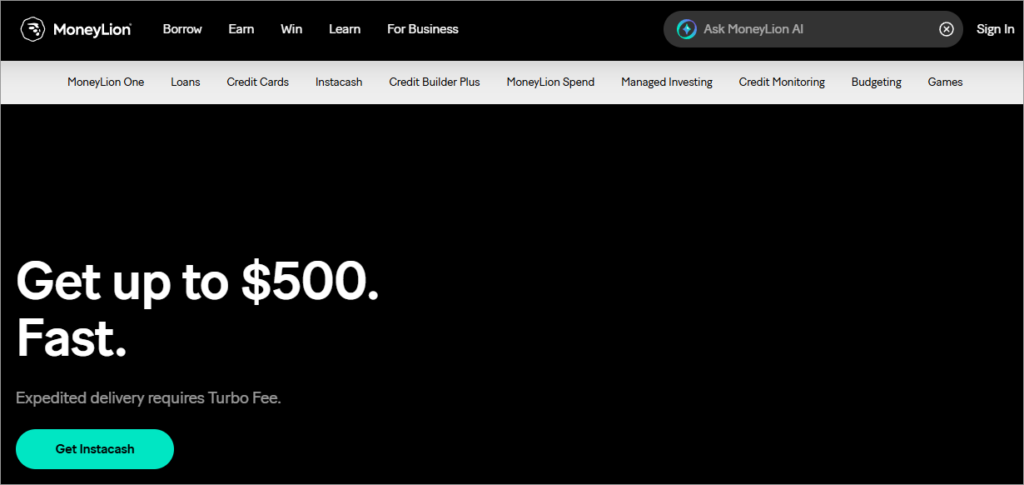The width and height of the screenshot is (1024, 485).
Task: Open the Credit Cards section
Action: (257, 82)
